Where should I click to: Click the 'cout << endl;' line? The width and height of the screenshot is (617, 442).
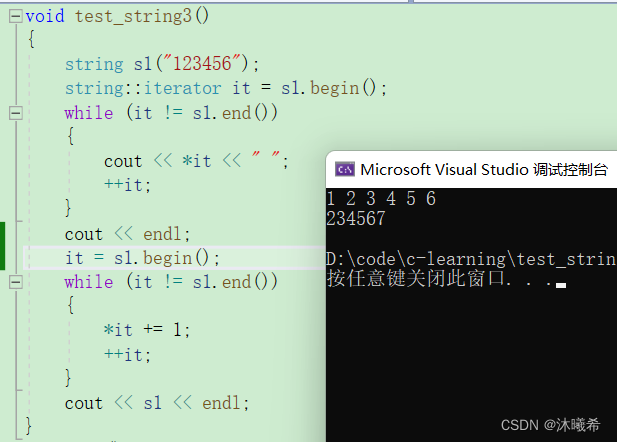tap(127, 234)
